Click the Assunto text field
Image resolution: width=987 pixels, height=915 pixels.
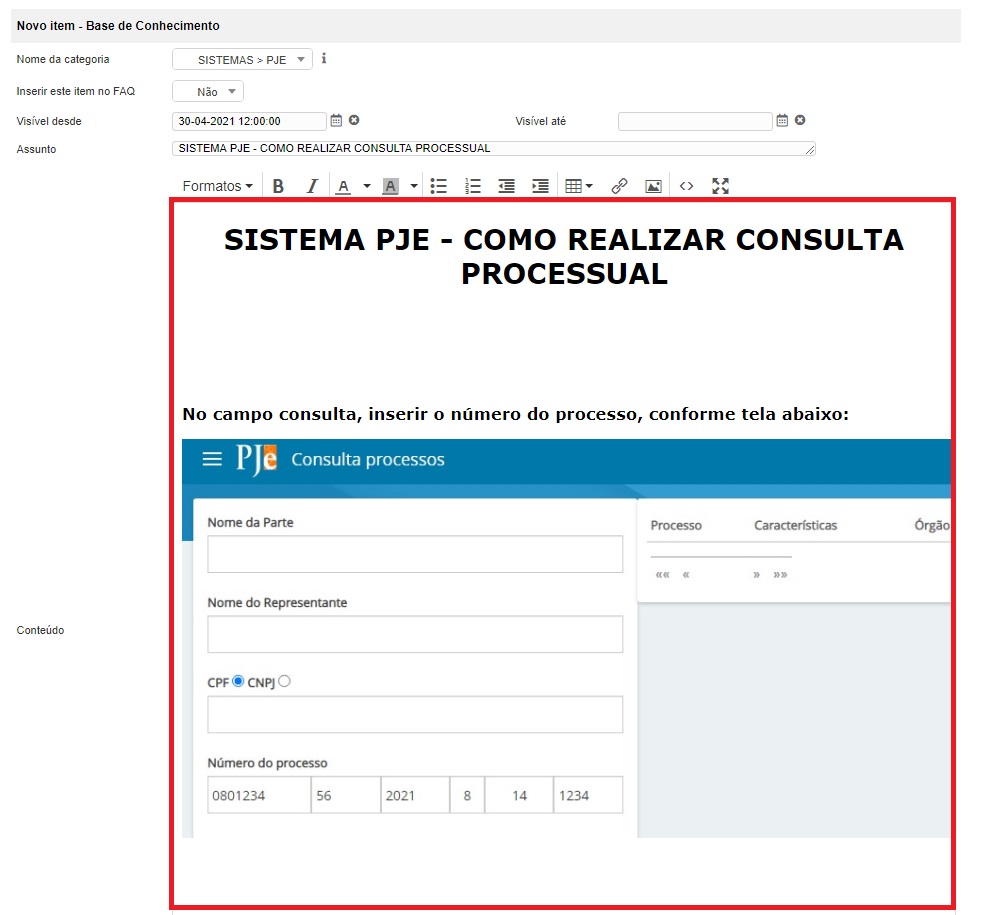494,149
